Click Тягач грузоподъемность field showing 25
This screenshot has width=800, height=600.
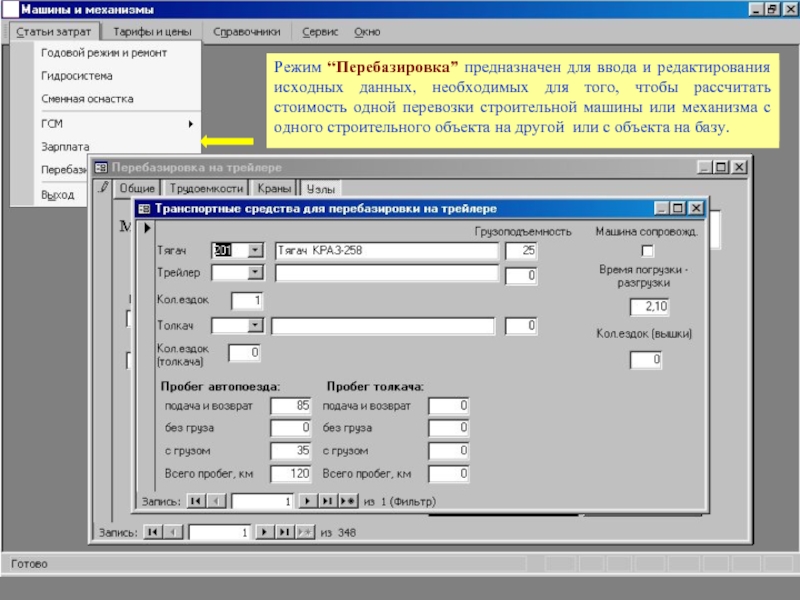(521, 251)
